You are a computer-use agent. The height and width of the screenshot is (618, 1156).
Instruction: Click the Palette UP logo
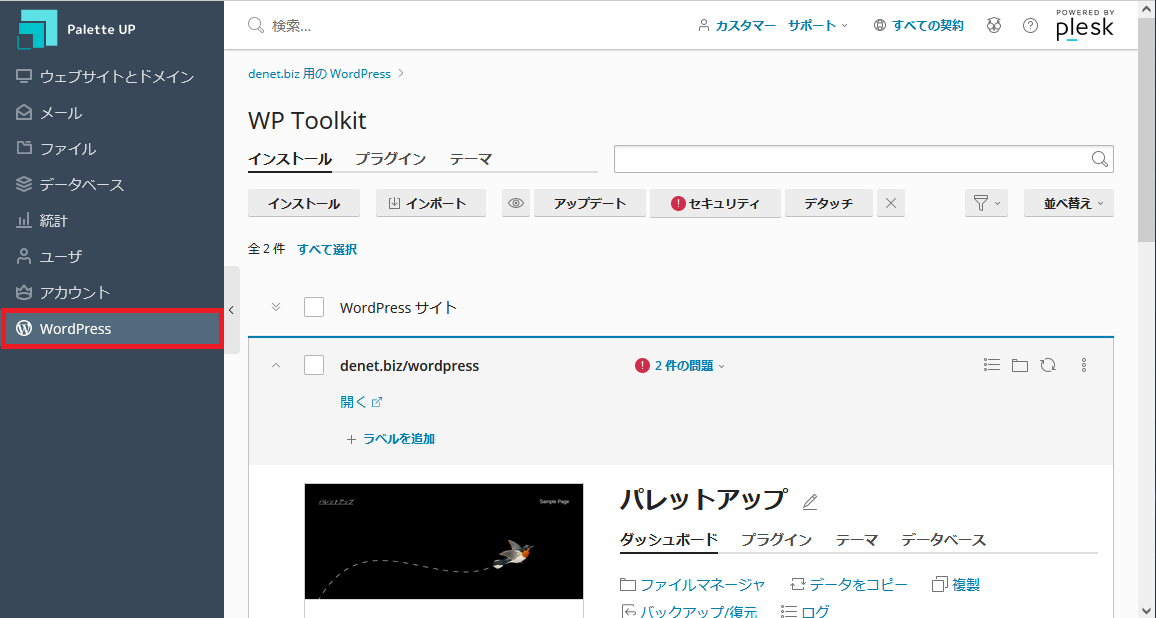pos(77,29)
